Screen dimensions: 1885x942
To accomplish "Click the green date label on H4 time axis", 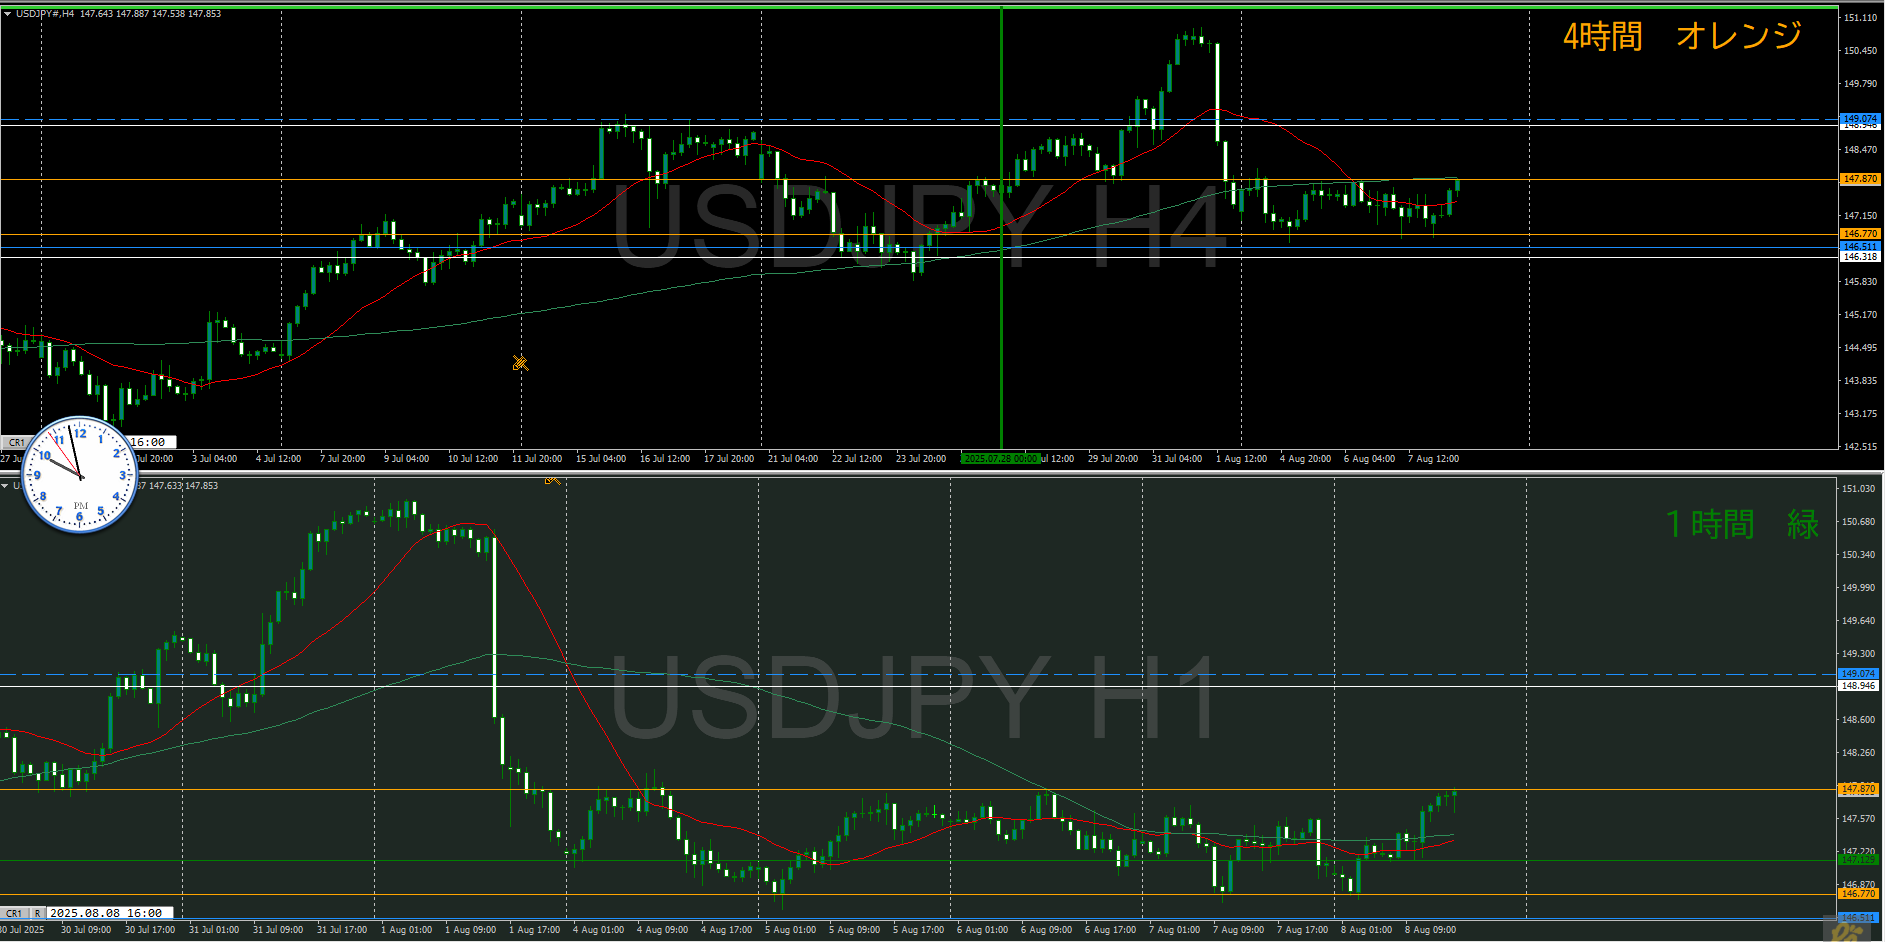I will coord(1000,459).
